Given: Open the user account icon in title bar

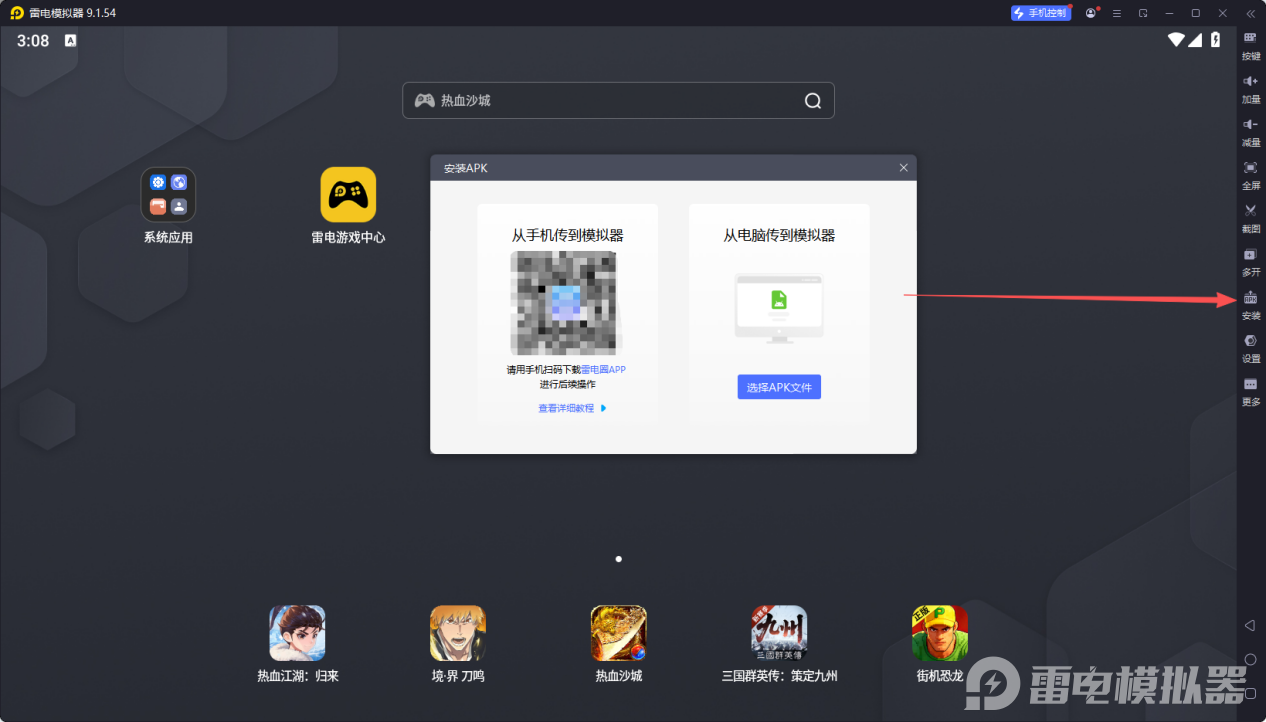Looking at the screenshot, I should [1090, 13].
